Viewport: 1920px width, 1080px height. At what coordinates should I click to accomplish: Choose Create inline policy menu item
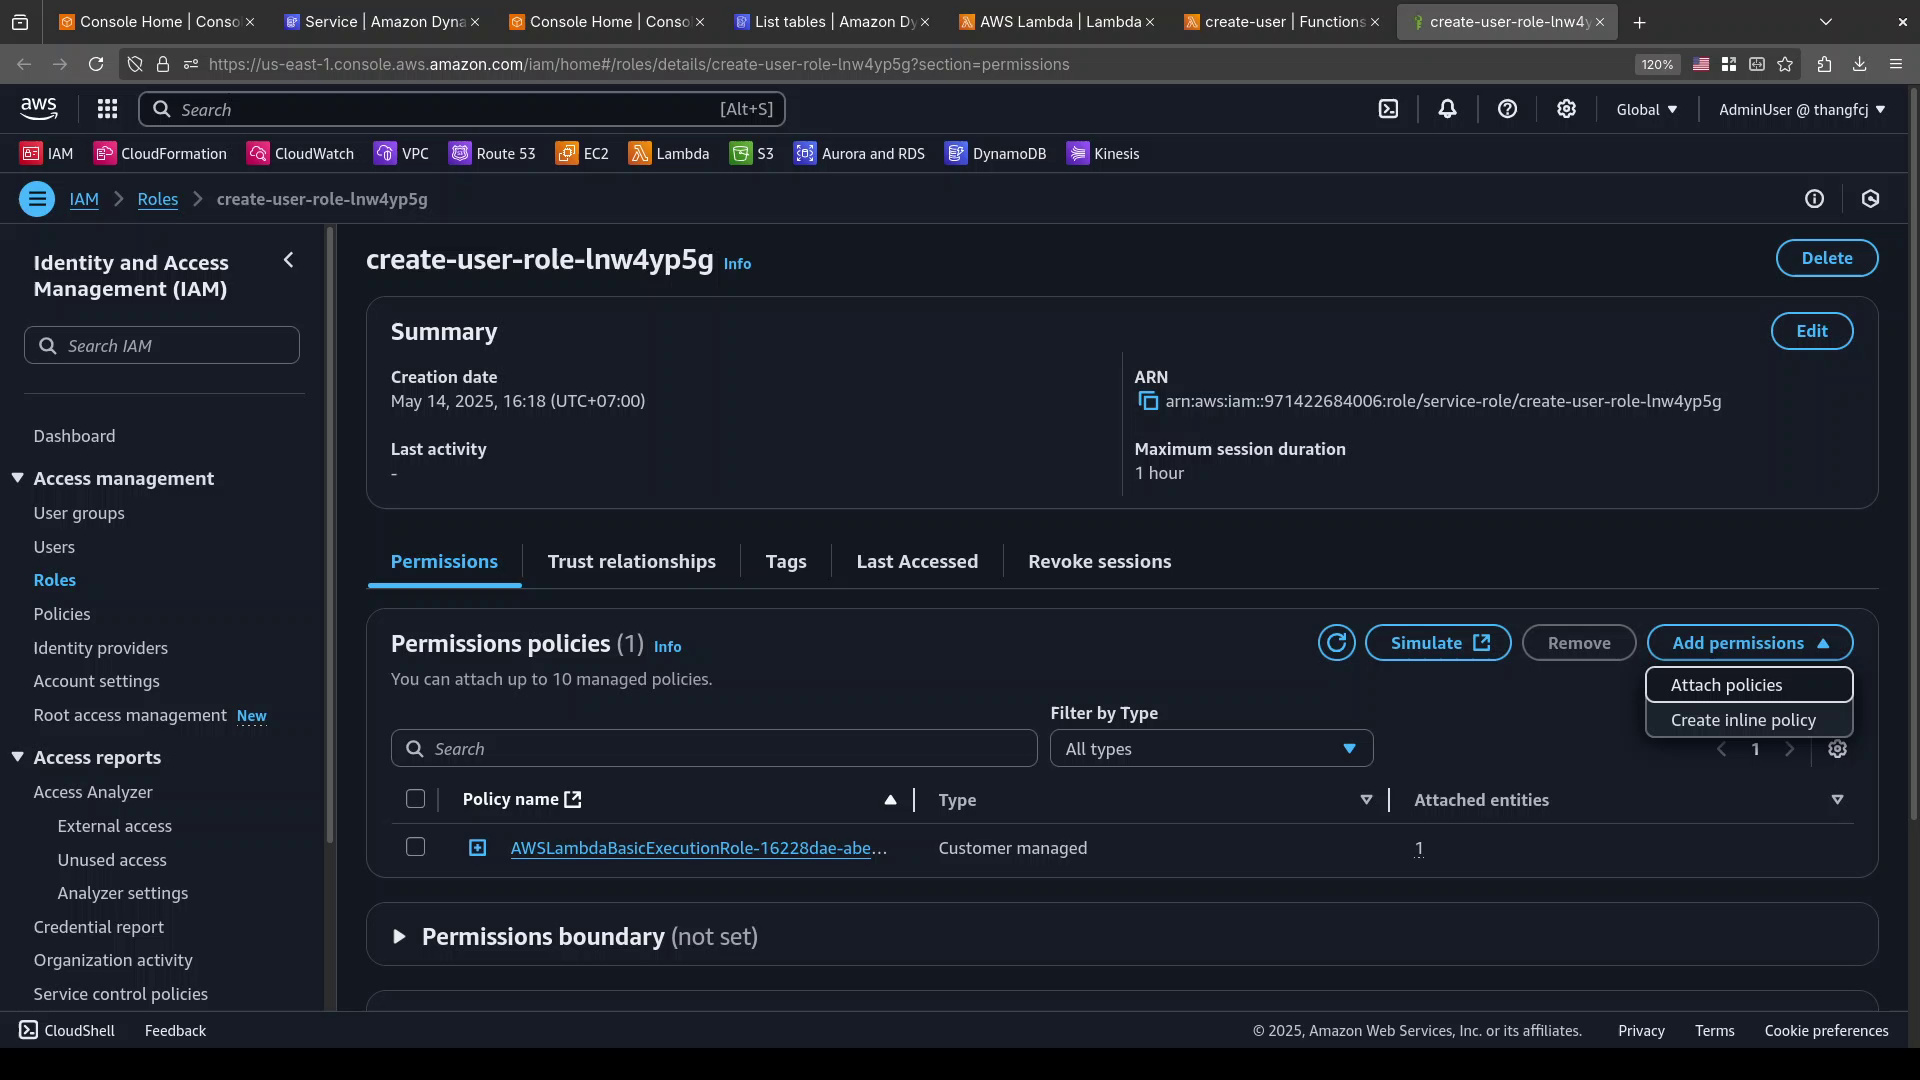click(x=1749, y=720)
